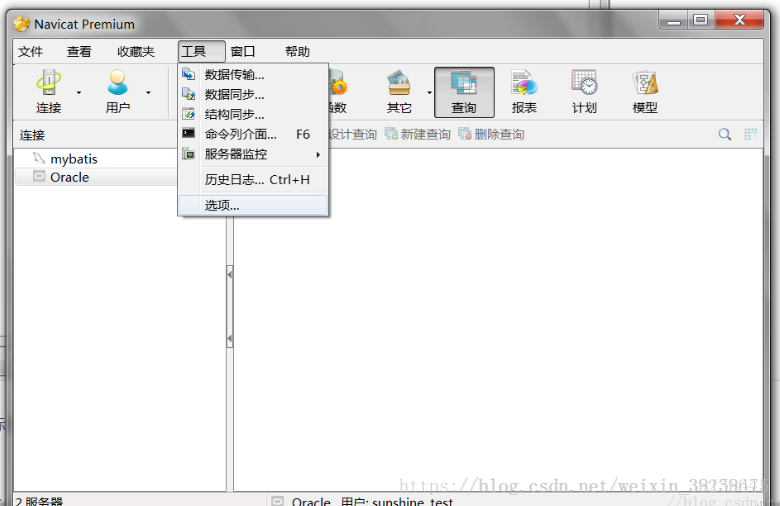Click the search magnifier icon

[x=725, y=134]
